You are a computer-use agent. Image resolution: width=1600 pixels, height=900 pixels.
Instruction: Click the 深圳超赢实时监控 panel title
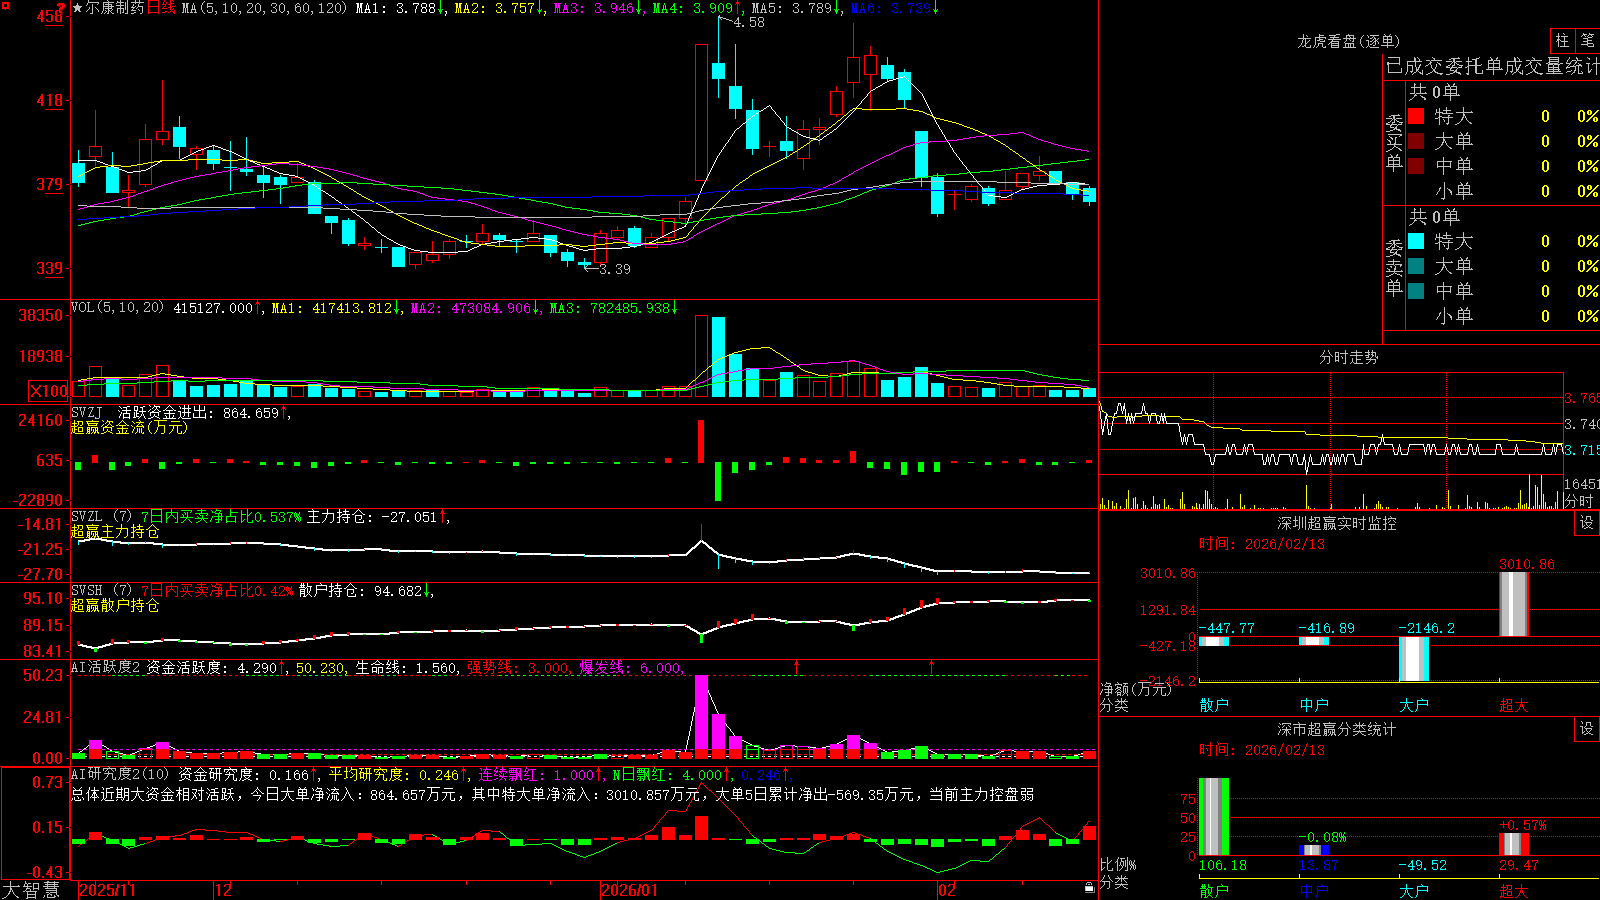point(1337,523)
